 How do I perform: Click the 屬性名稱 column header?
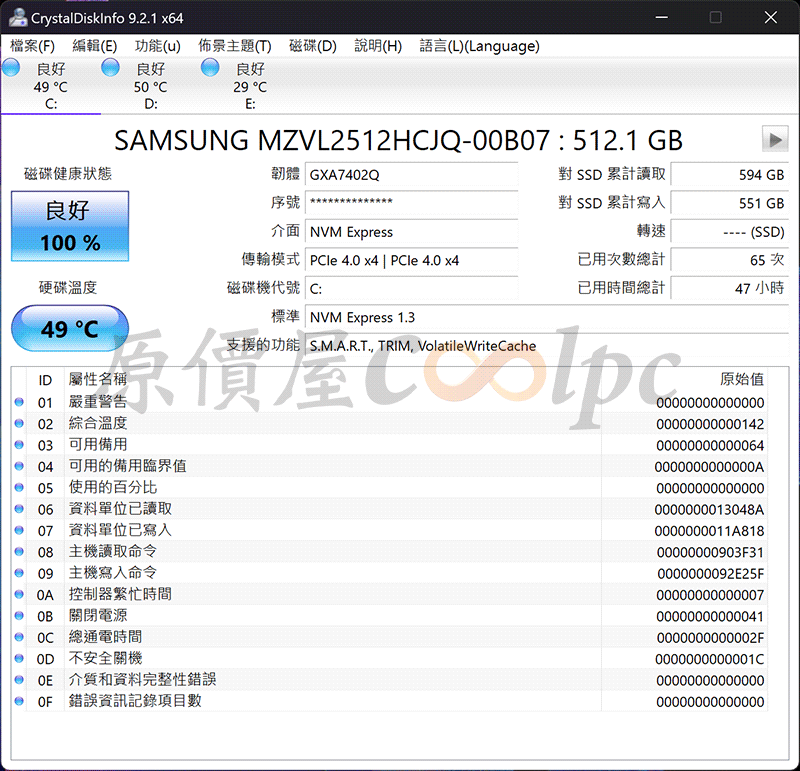[98, 379]
